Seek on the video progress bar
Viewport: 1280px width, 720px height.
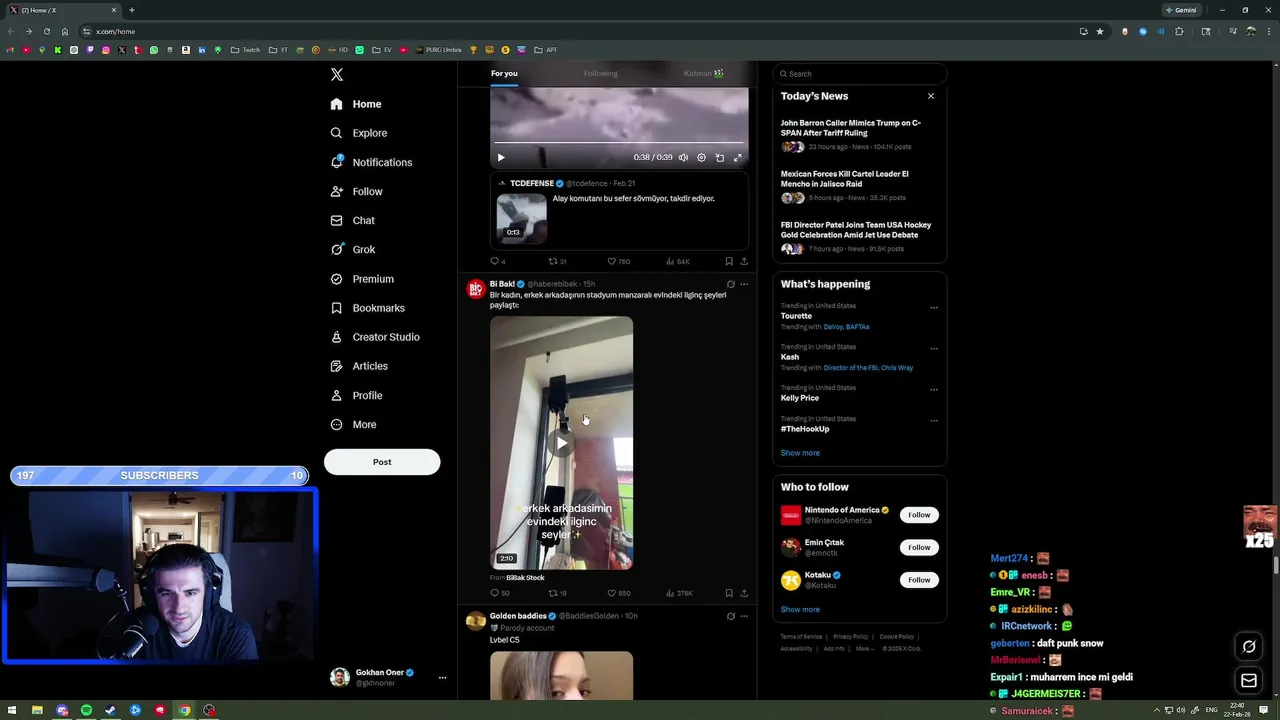coord(619,143)
